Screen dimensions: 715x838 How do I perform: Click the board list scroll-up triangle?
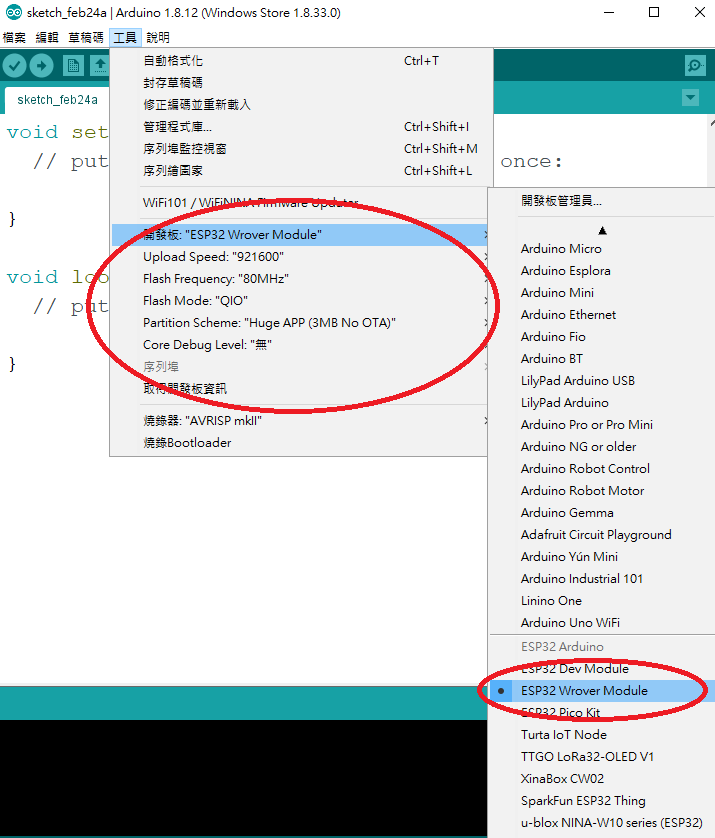point(602,231)
